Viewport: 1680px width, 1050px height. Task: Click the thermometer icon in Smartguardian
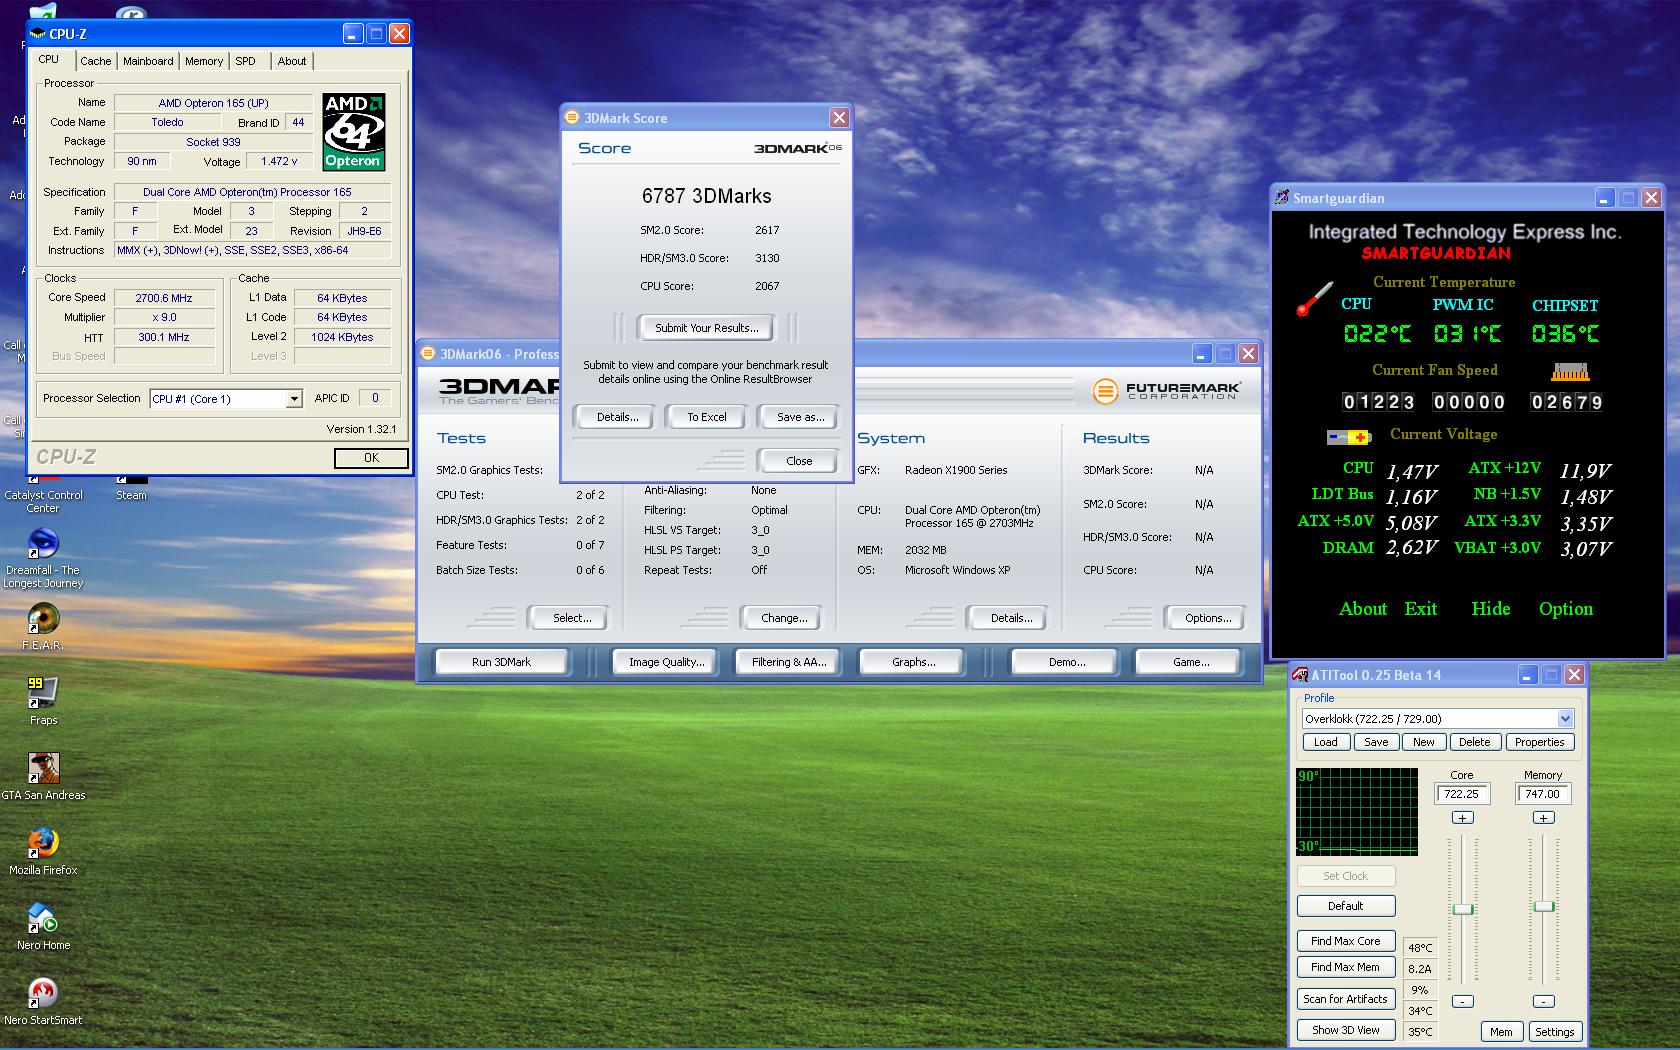pos(1314,299)
